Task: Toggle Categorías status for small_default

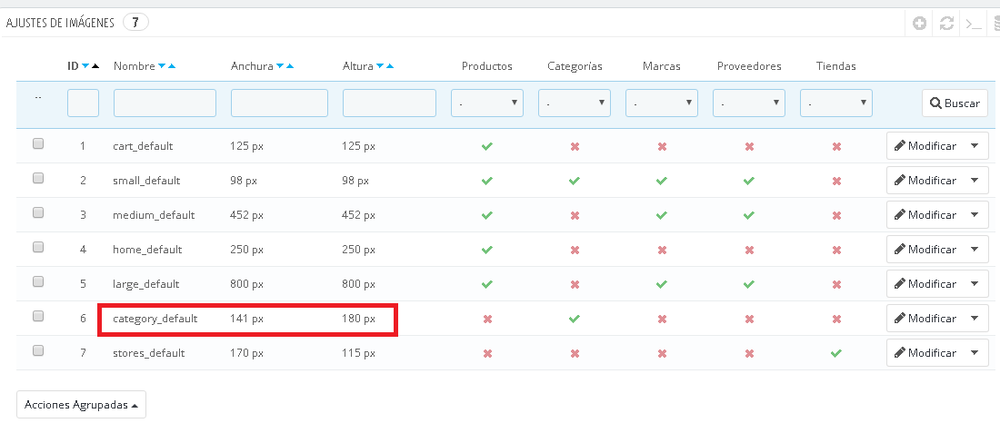Action: 575,180
